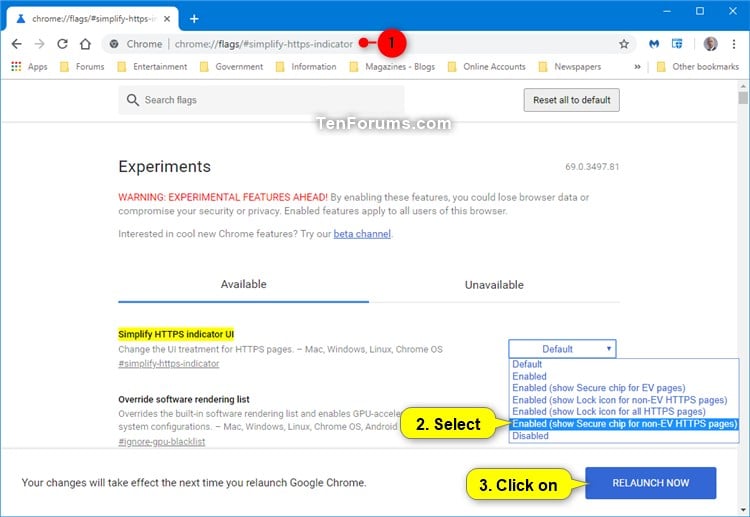Open the Government bookmark folder
This screenshot has width=750, height=517.
[232, 66]
